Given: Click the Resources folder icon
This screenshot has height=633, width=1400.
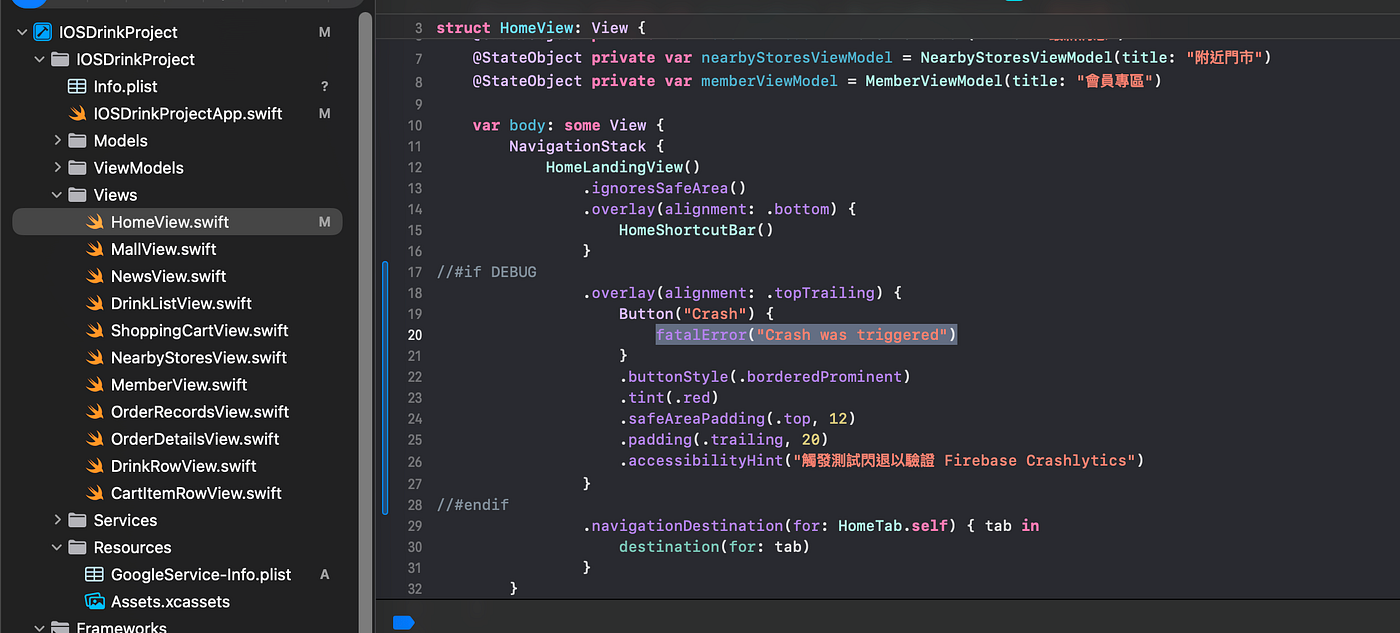Looking at the screenshot, I should point(77,547).
